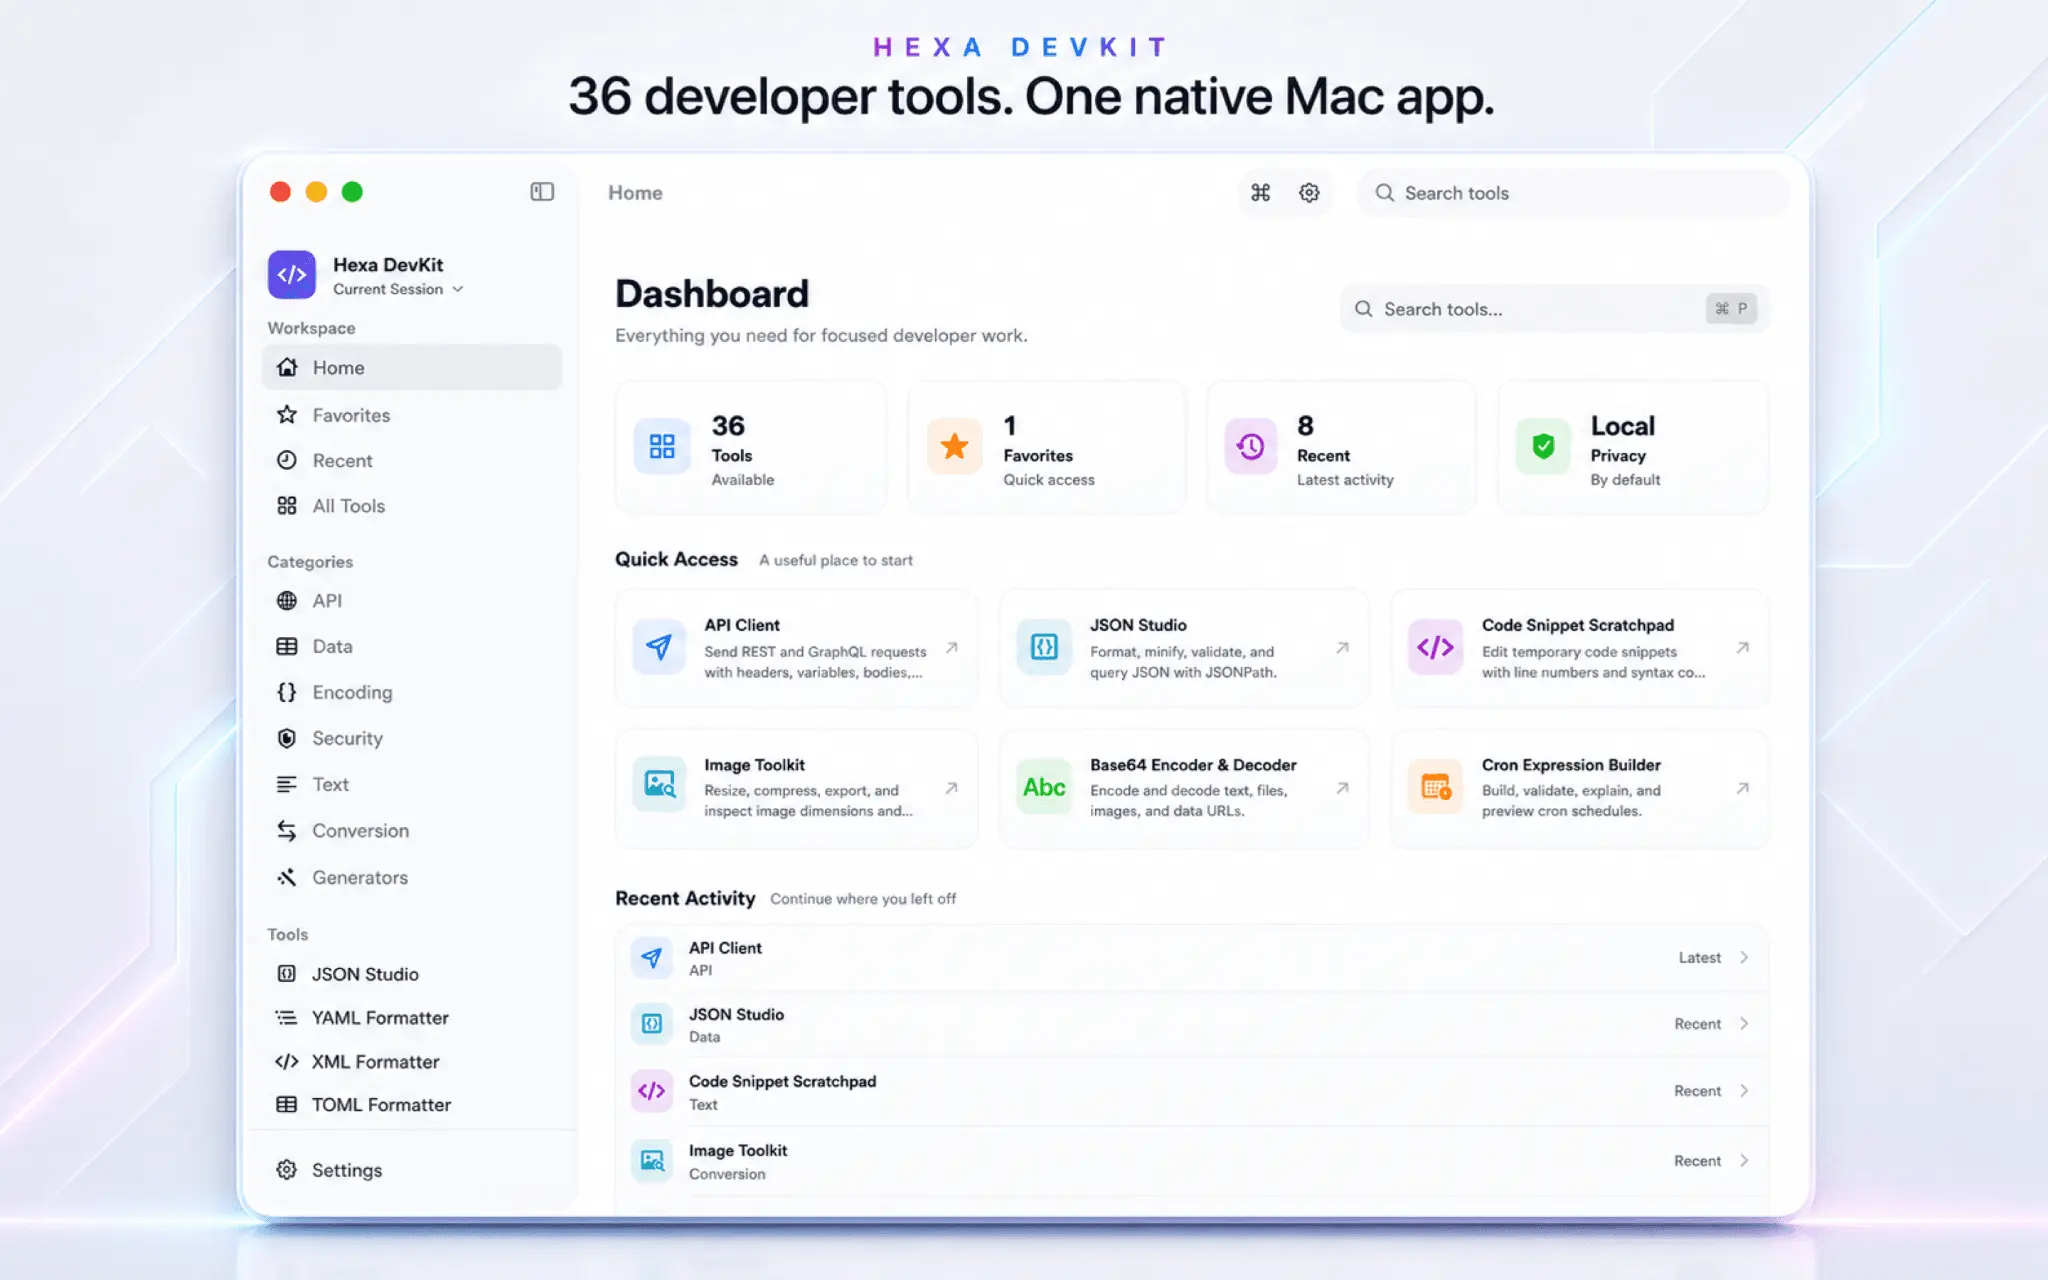Open the Base64 Encoder & Decoder card
Screen dimensions: 2048x1280
(x=1184, y=788)
